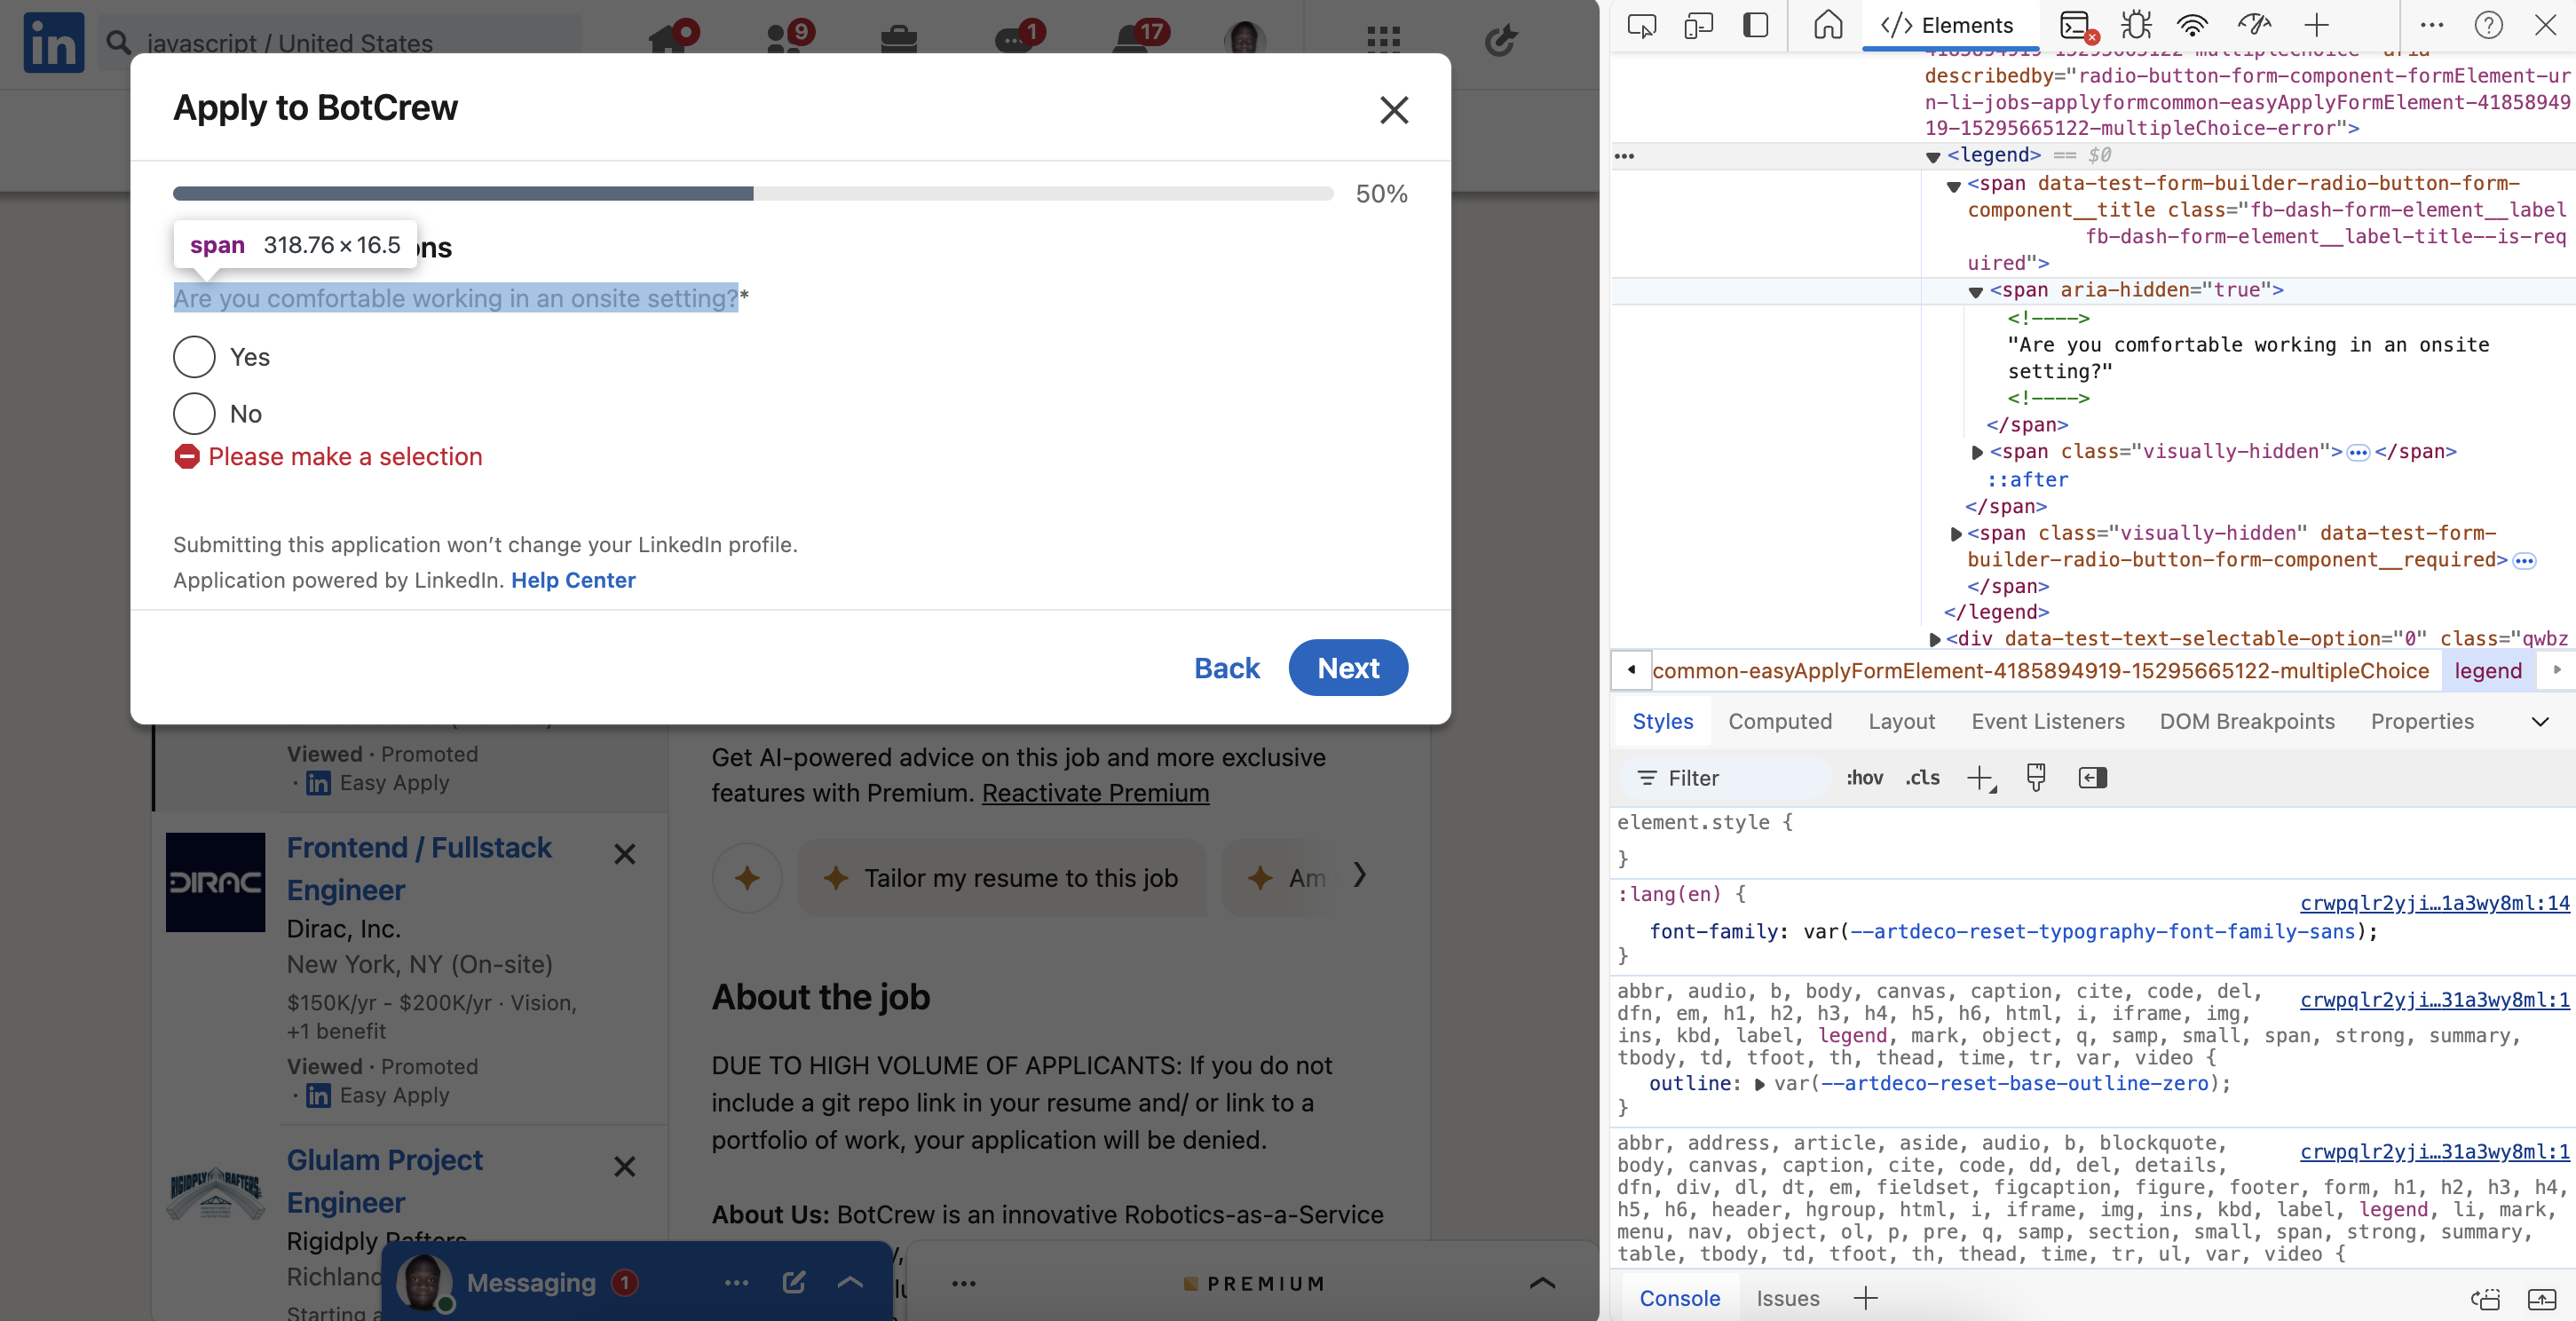Click the Reactivate Premium link
2576x1321 pixels.
[1095, 794]
